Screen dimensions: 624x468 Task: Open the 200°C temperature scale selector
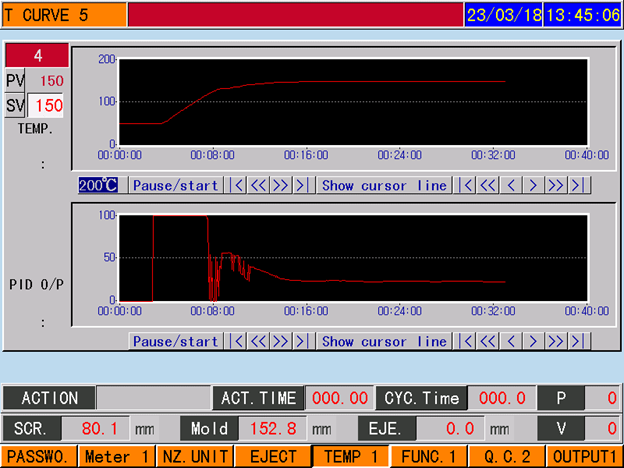click(99, 185)
